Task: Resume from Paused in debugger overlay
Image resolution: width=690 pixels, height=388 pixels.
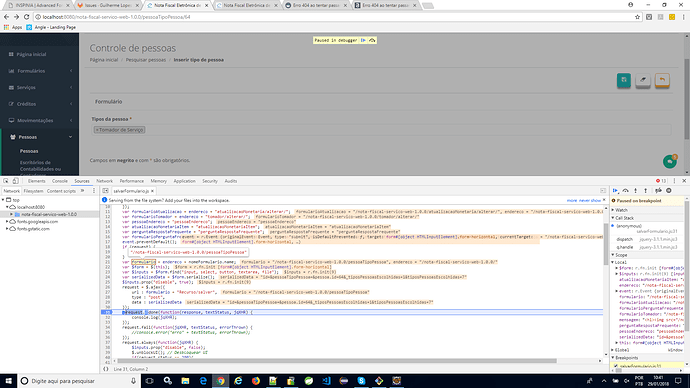Action: pos(363,40)
